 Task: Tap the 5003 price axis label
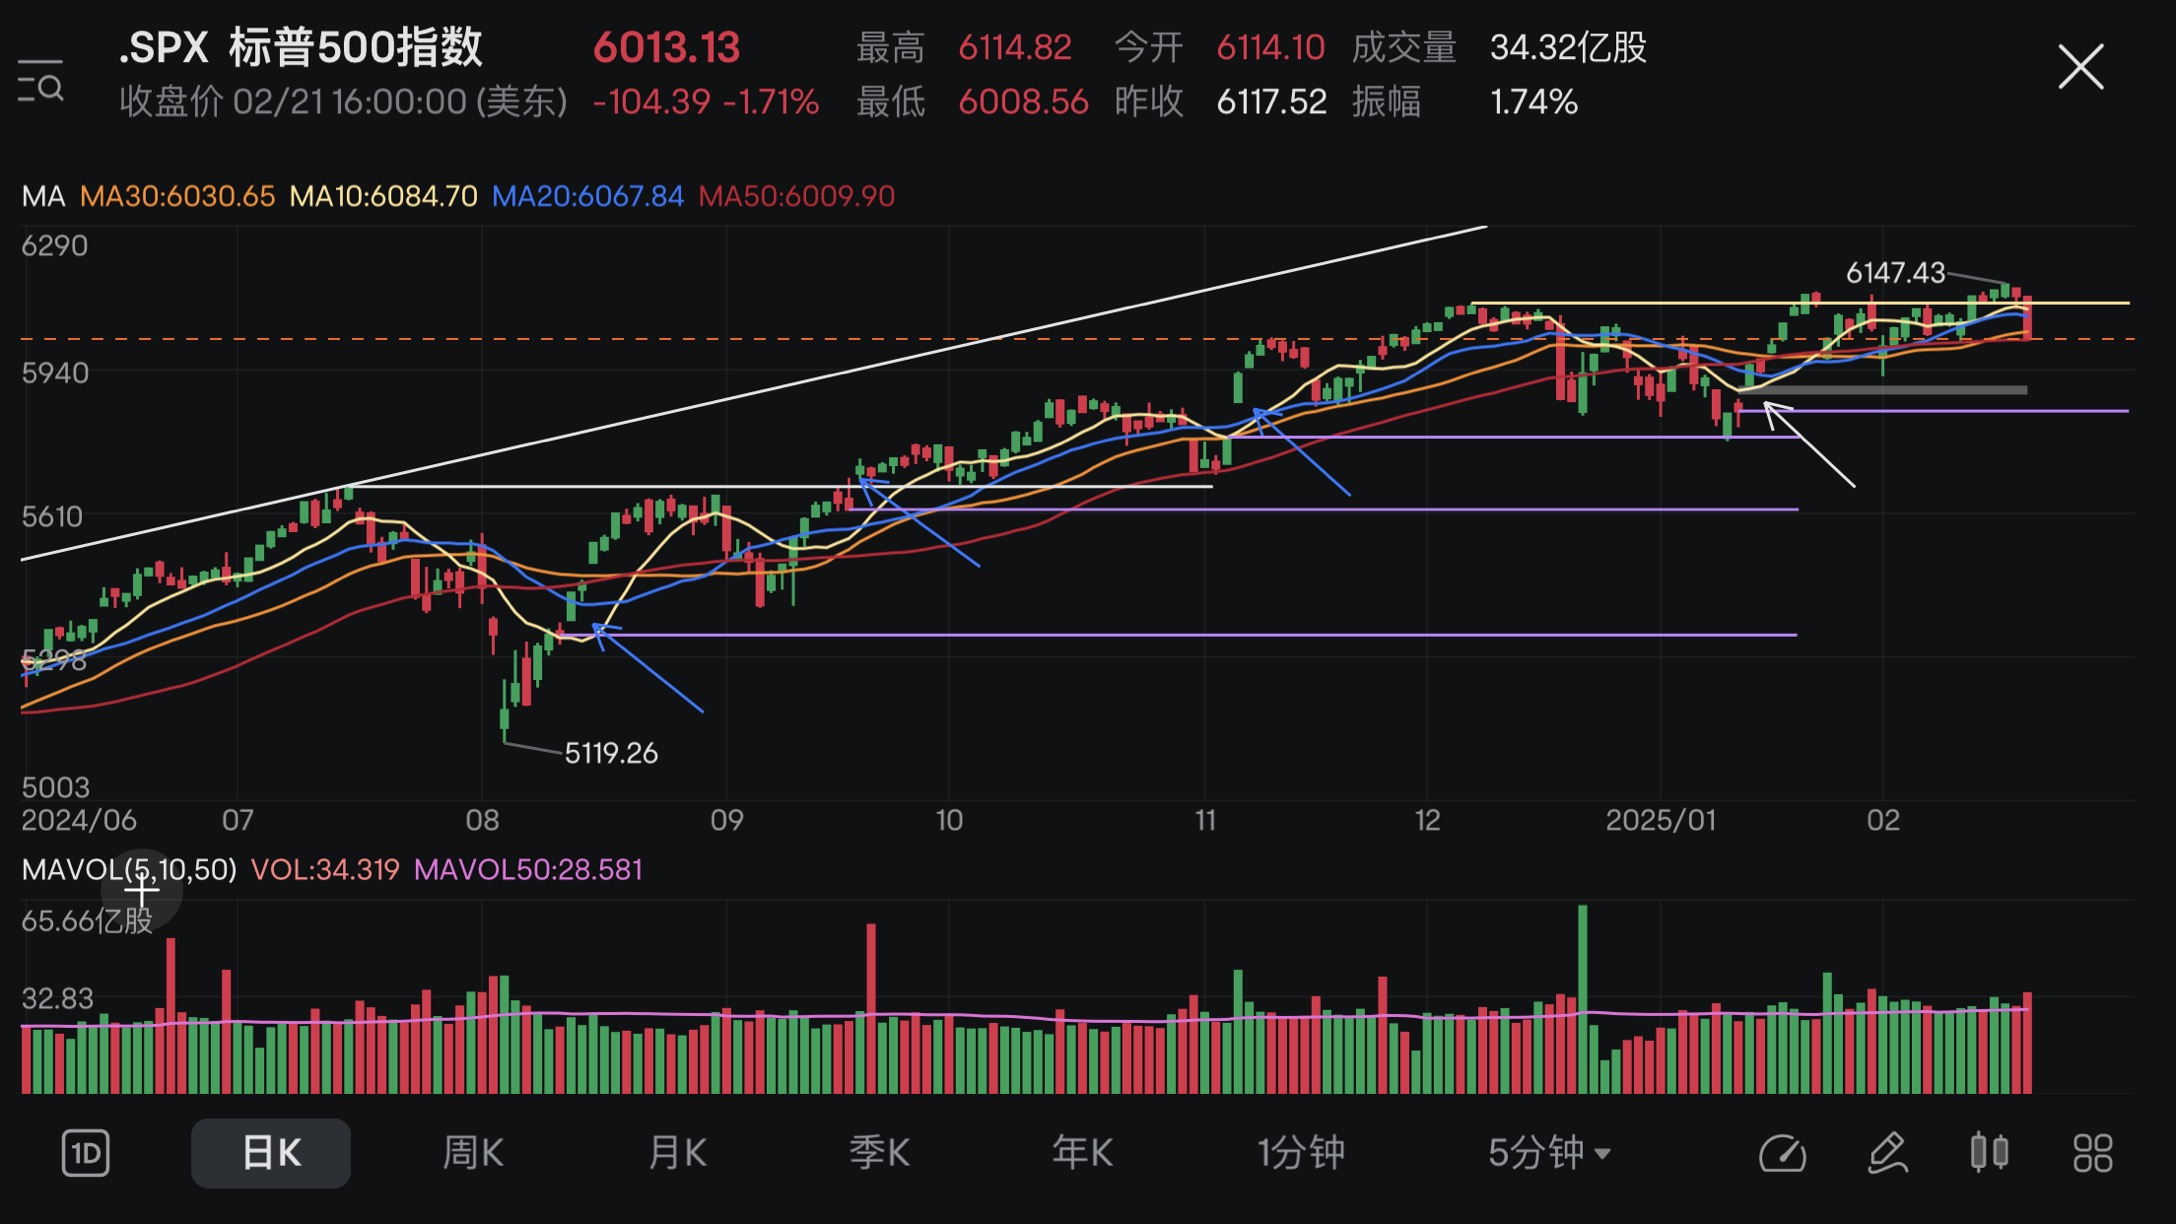(x=55, y=787)
